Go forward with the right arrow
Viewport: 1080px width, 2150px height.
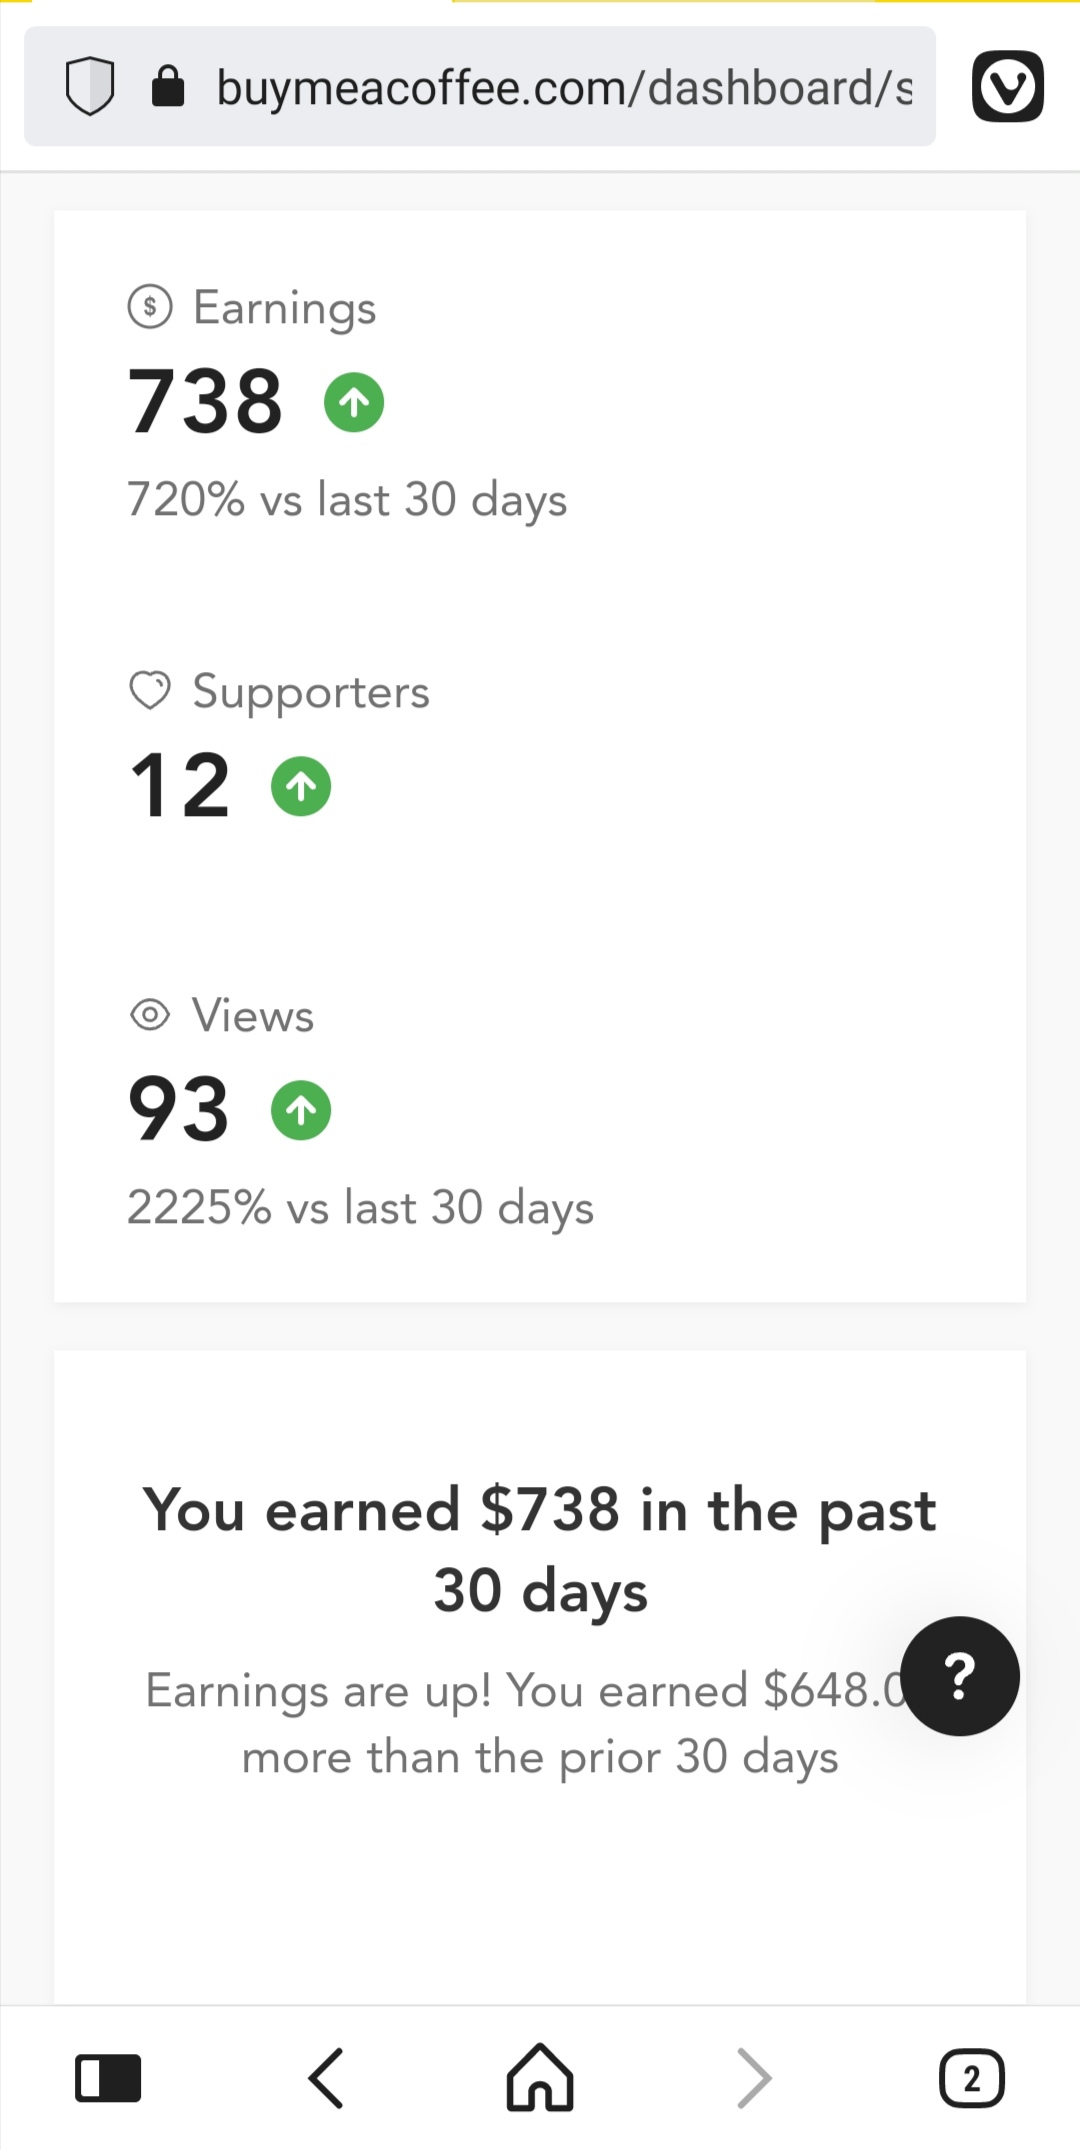point(754,2078)
